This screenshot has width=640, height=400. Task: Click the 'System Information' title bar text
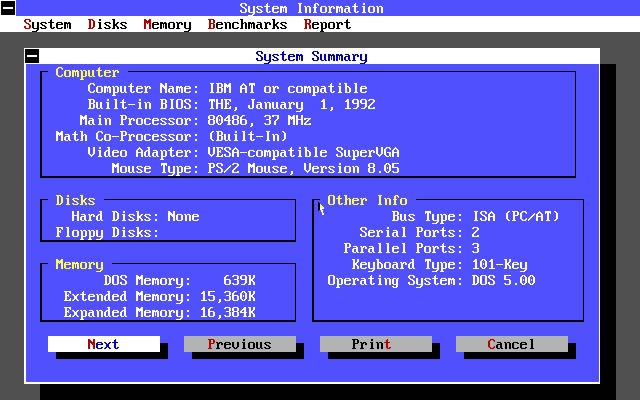tap(311, 8)
